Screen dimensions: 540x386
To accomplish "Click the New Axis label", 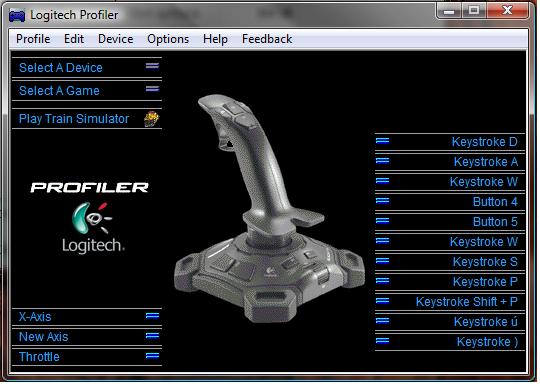I will tap(43, 337).
